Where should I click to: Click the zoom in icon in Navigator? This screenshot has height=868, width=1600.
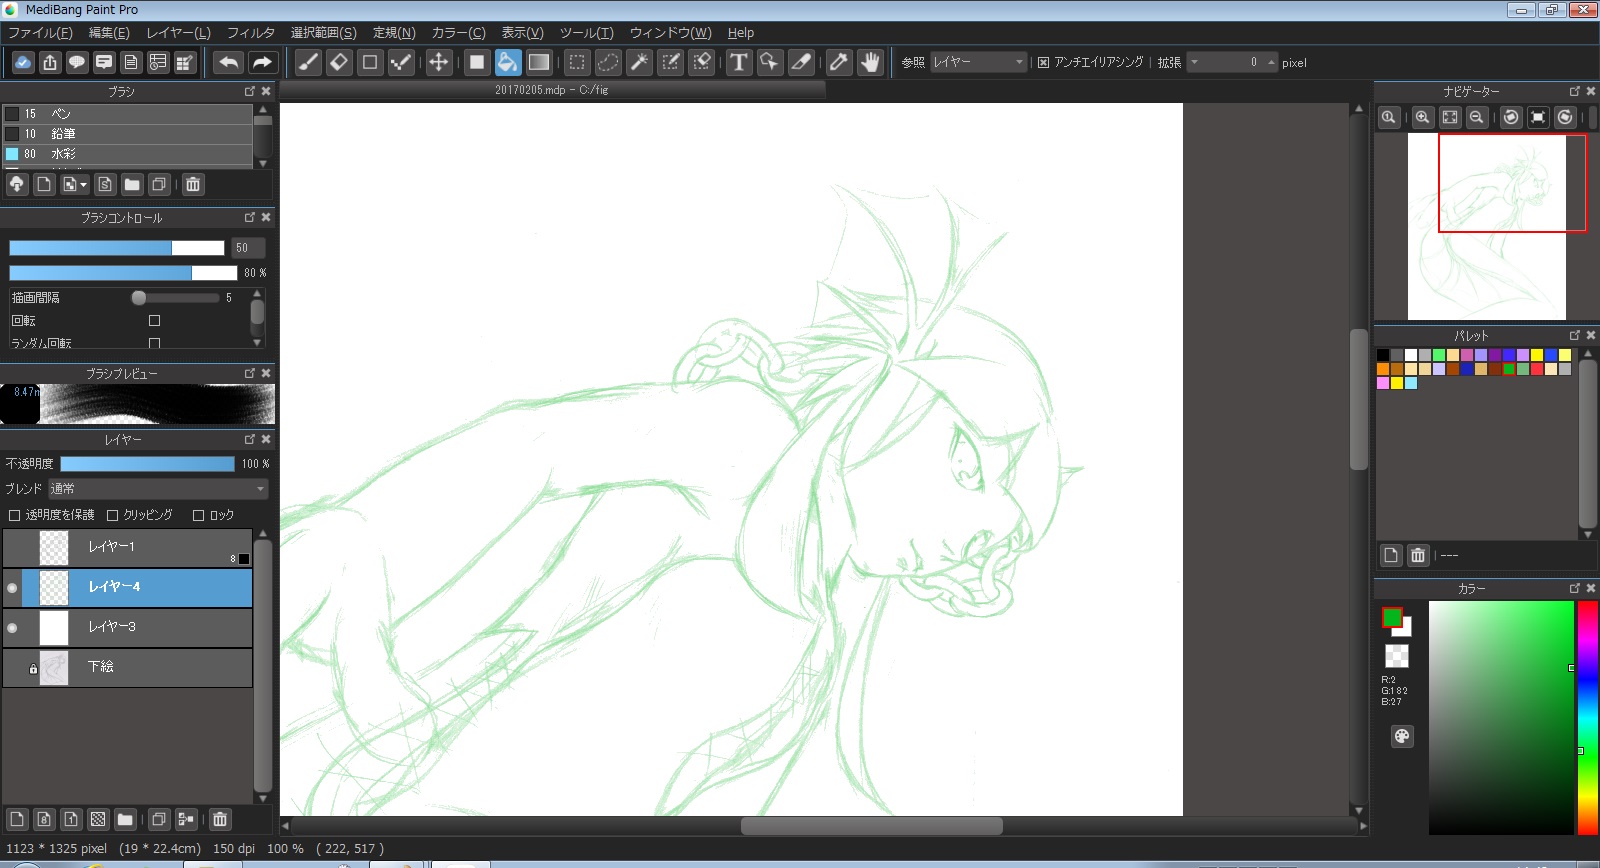(x=1422, y=117)
